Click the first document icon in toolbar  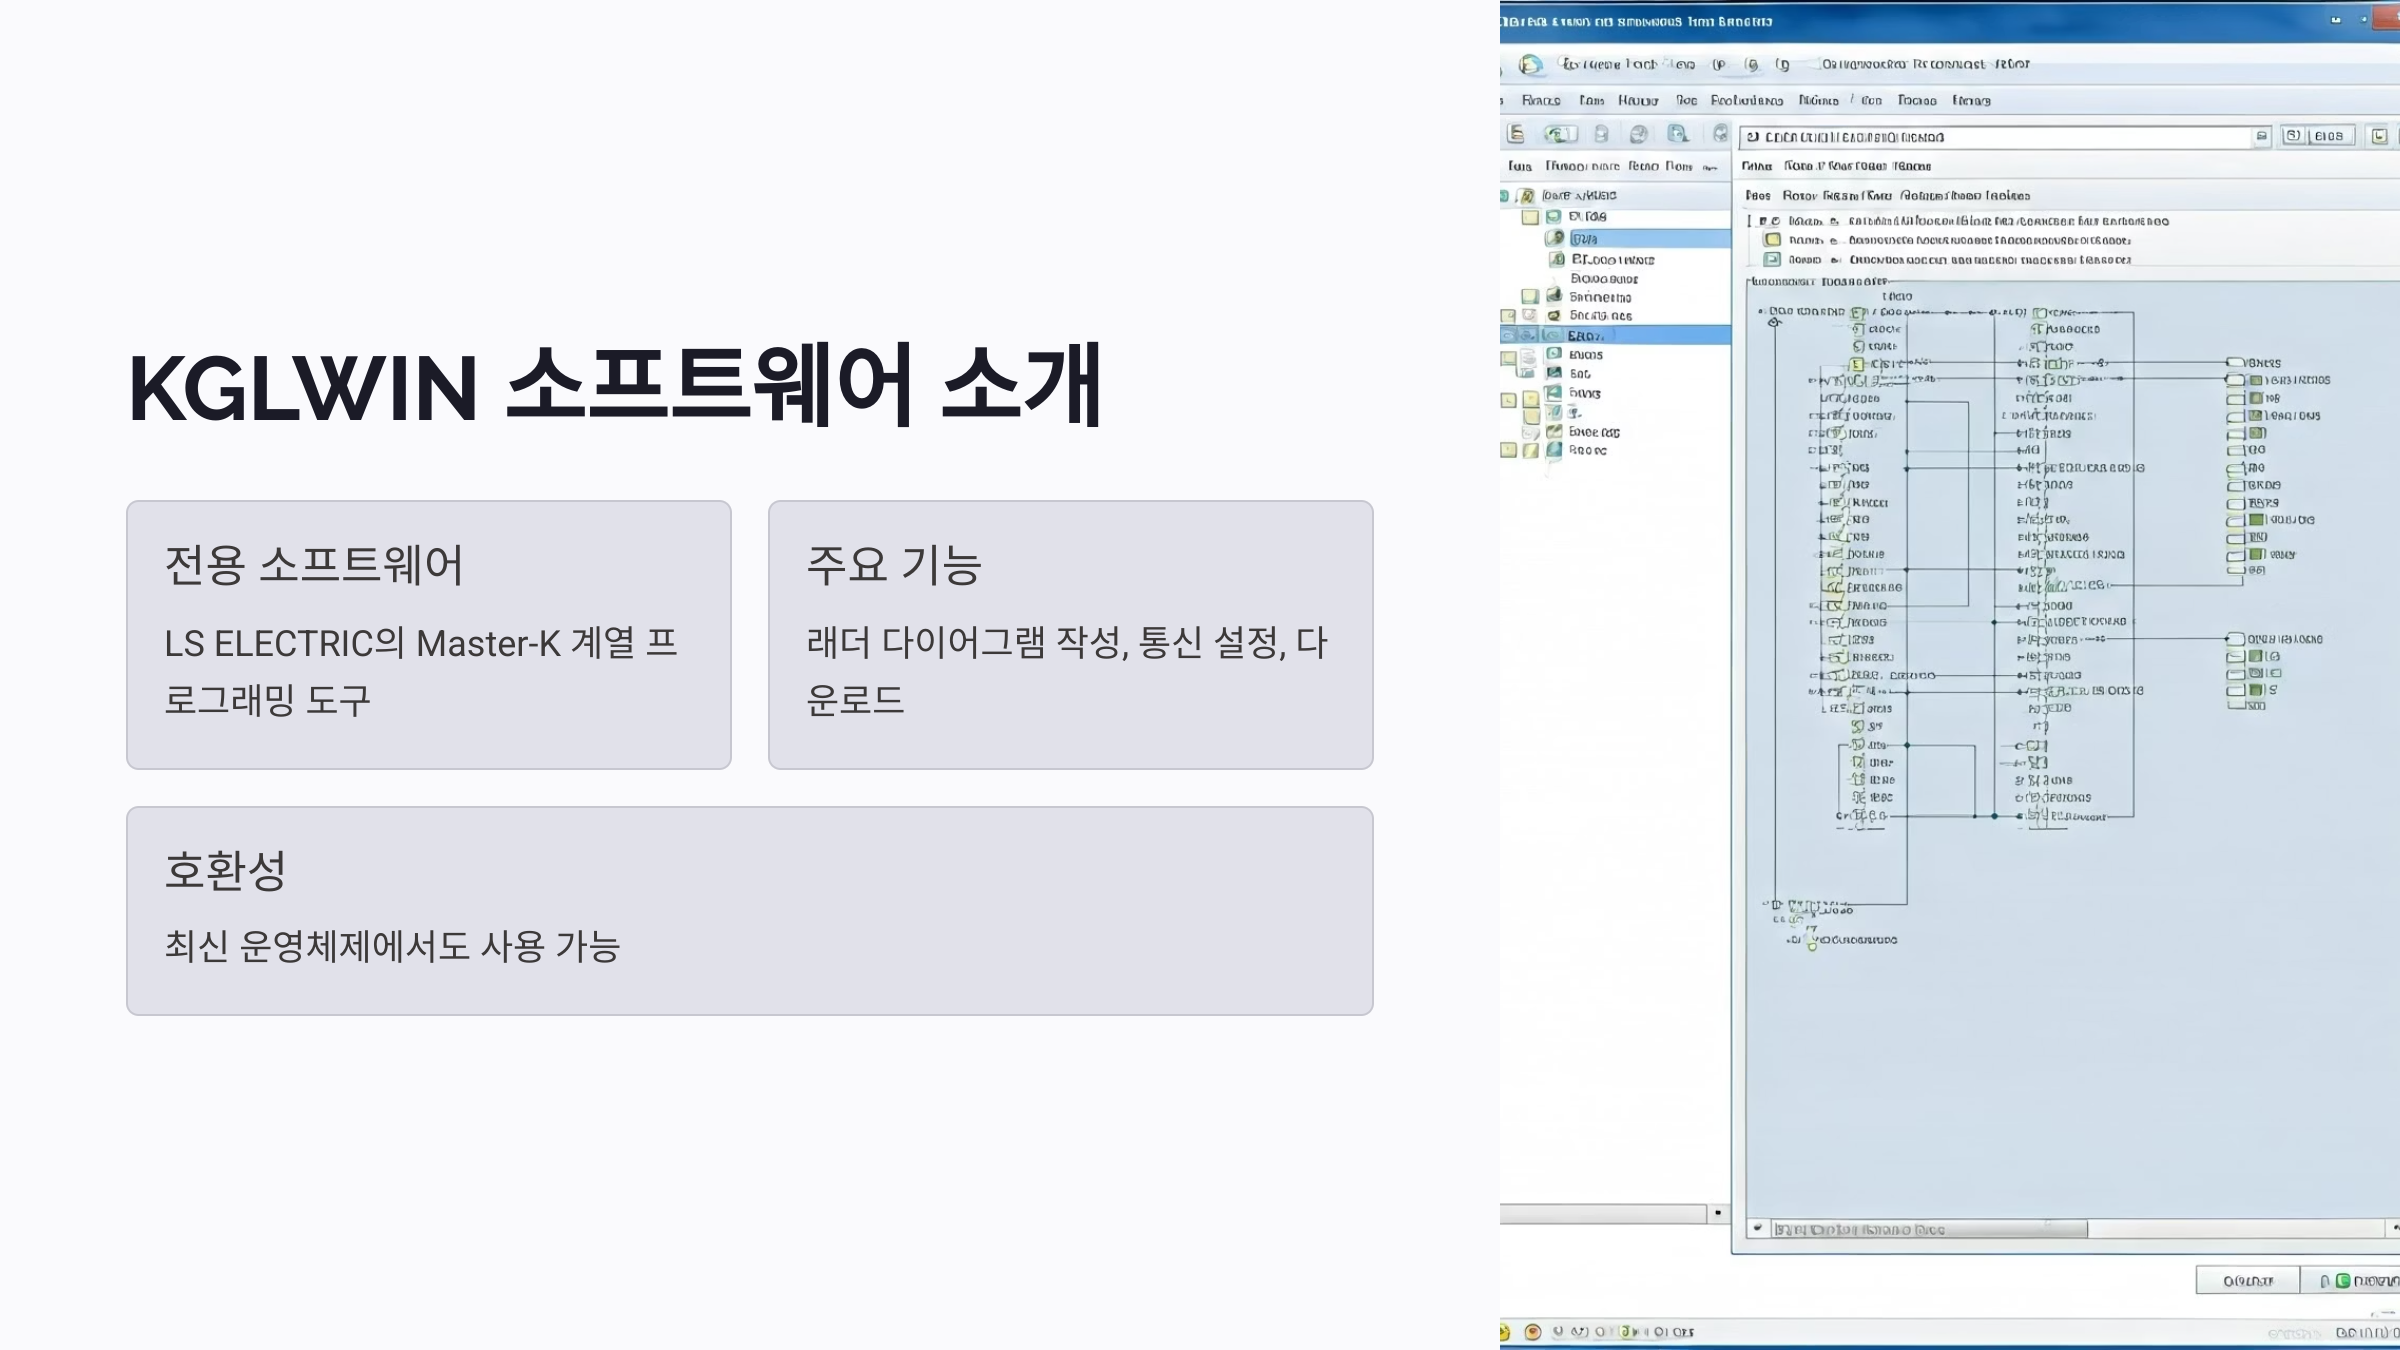(1516, 134)
